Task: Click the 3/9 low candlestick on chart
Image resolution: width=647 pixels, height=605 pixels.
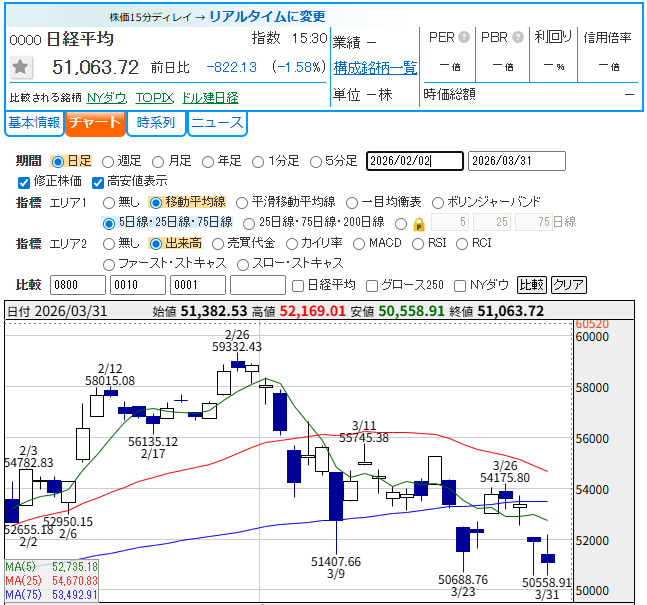Action: click(336, 496)
